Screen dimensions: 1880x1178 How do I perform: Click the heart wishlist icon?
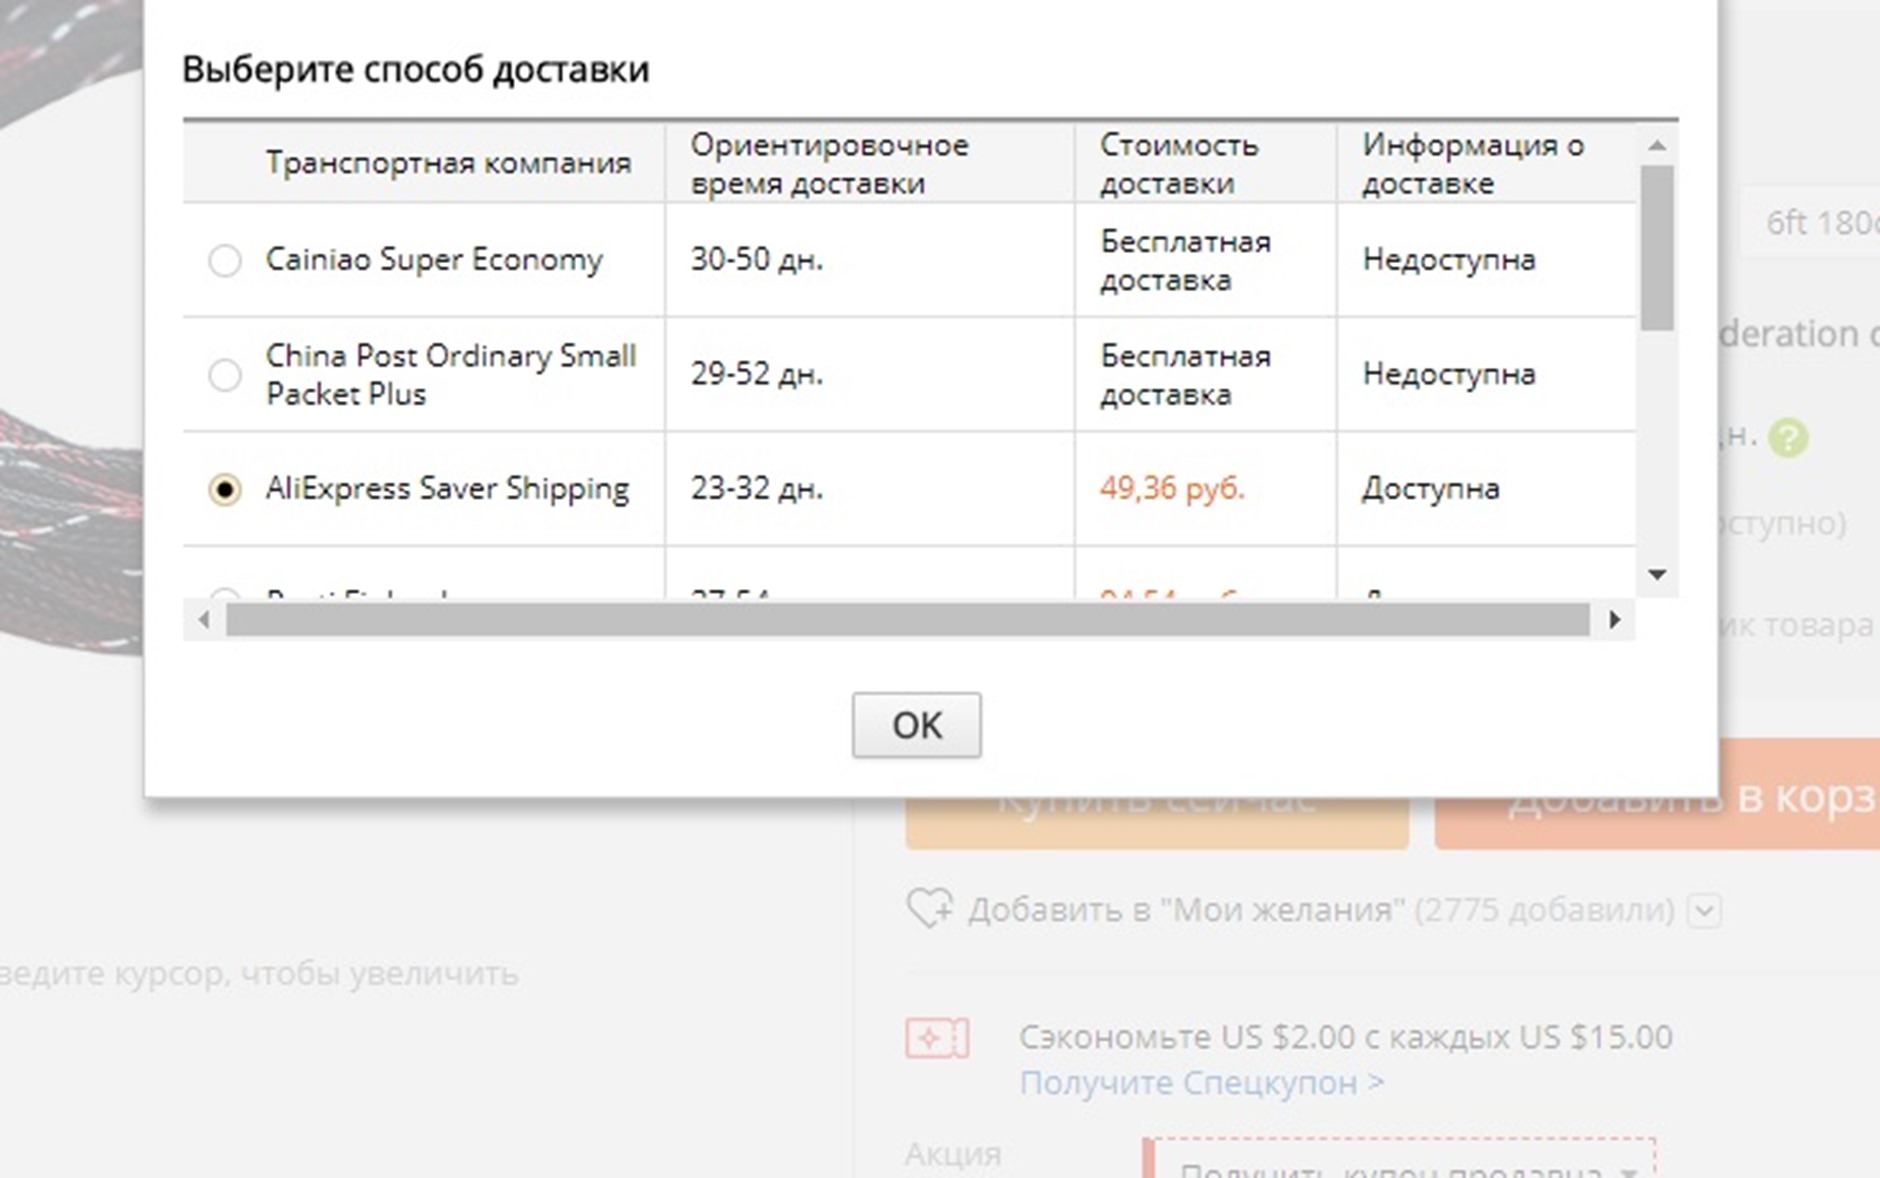[929, 909]
